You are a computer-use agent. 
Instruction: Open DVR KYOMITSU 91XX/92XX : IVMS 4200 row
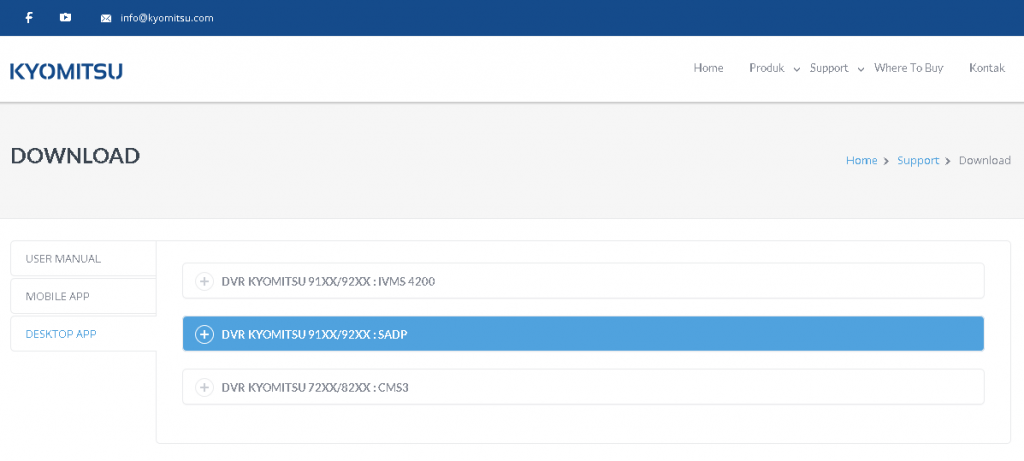[x=583, y=281]
